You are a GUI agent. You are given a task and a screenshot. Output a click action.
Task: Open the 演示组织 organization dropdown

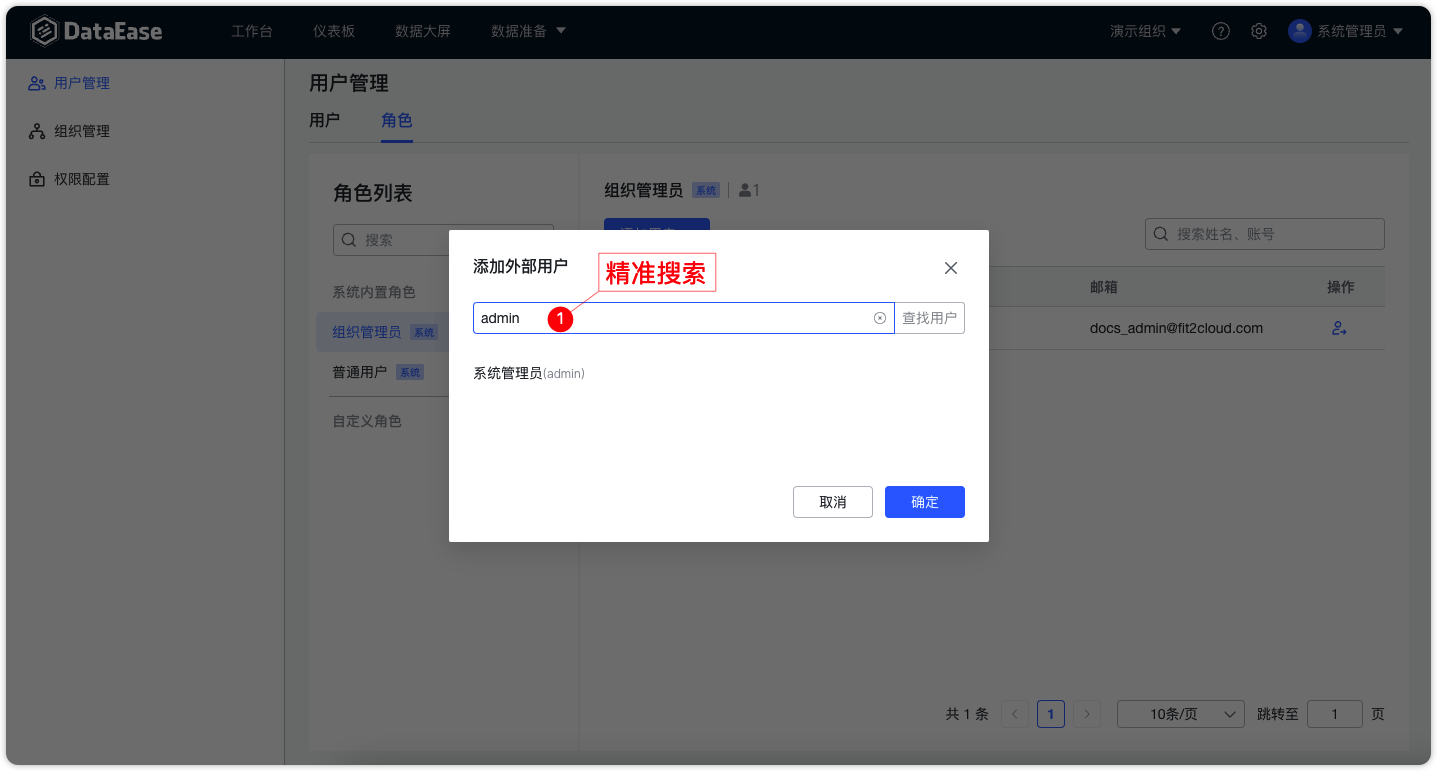pyautogui.click(x=1145, y=31)
